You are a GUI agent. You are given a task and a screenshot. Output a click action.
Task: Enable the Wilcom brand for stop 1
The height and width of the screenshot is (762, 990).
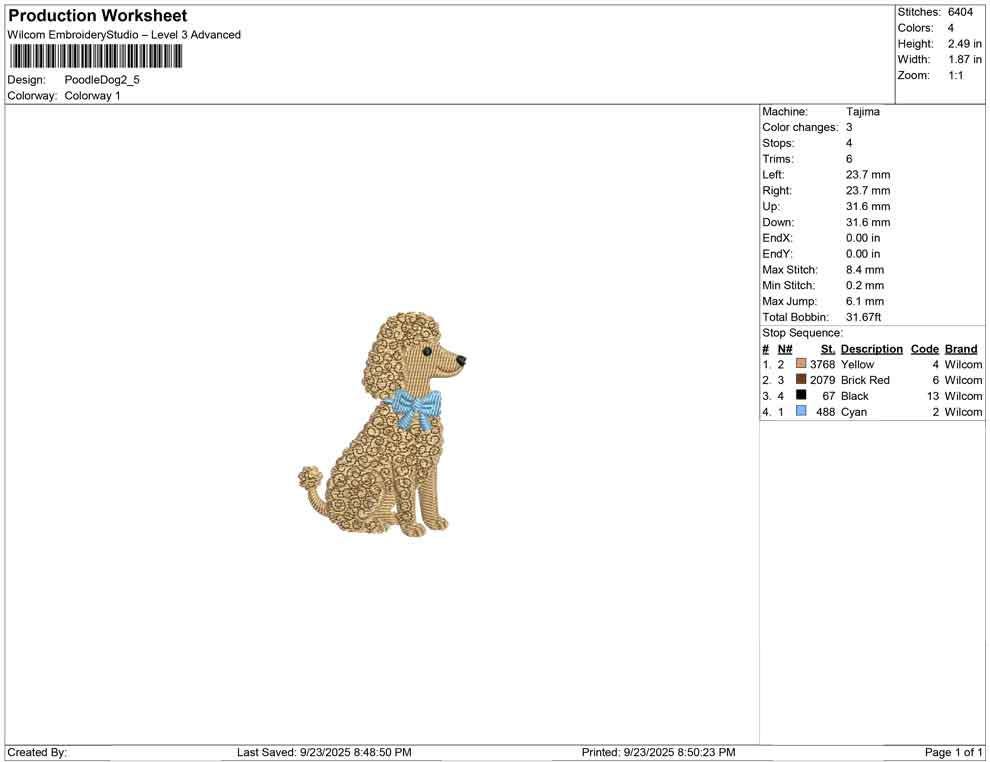pos(962,364)
